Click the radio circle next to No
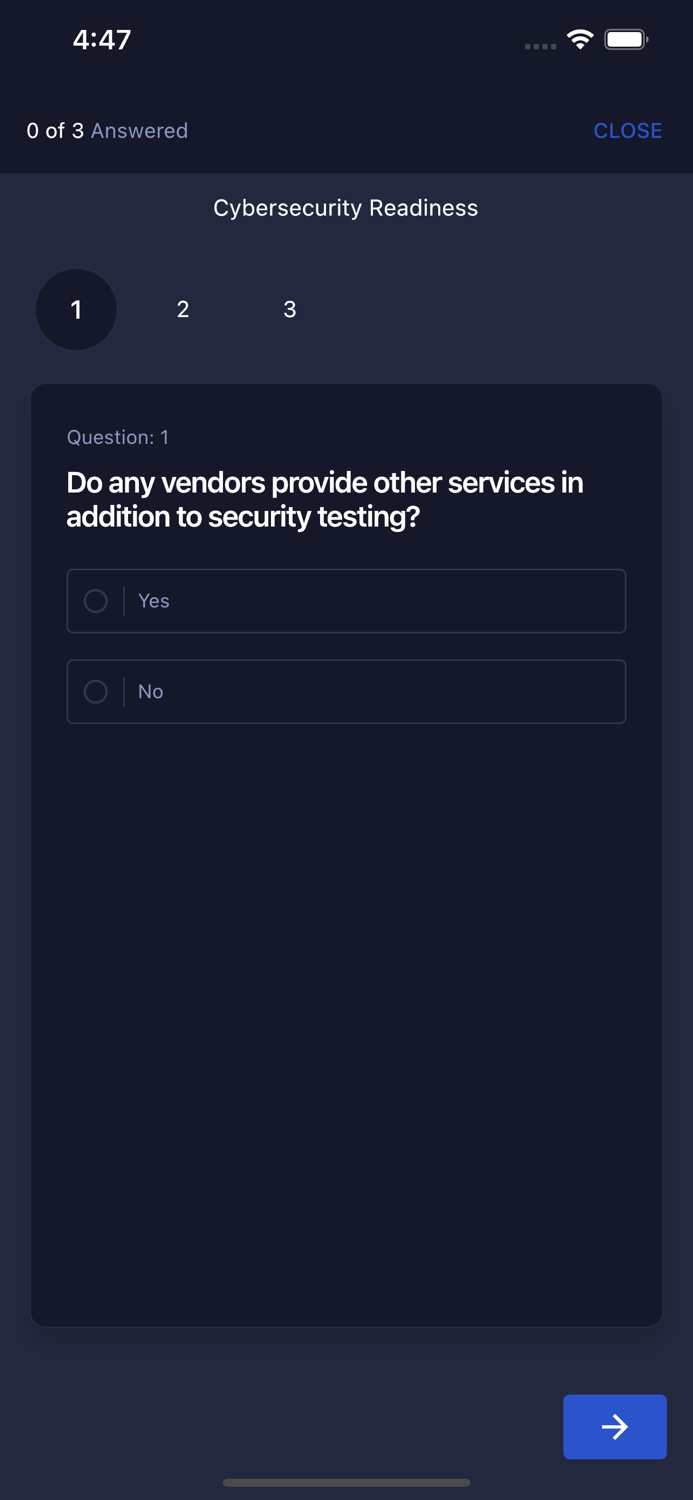 point(96,691)
